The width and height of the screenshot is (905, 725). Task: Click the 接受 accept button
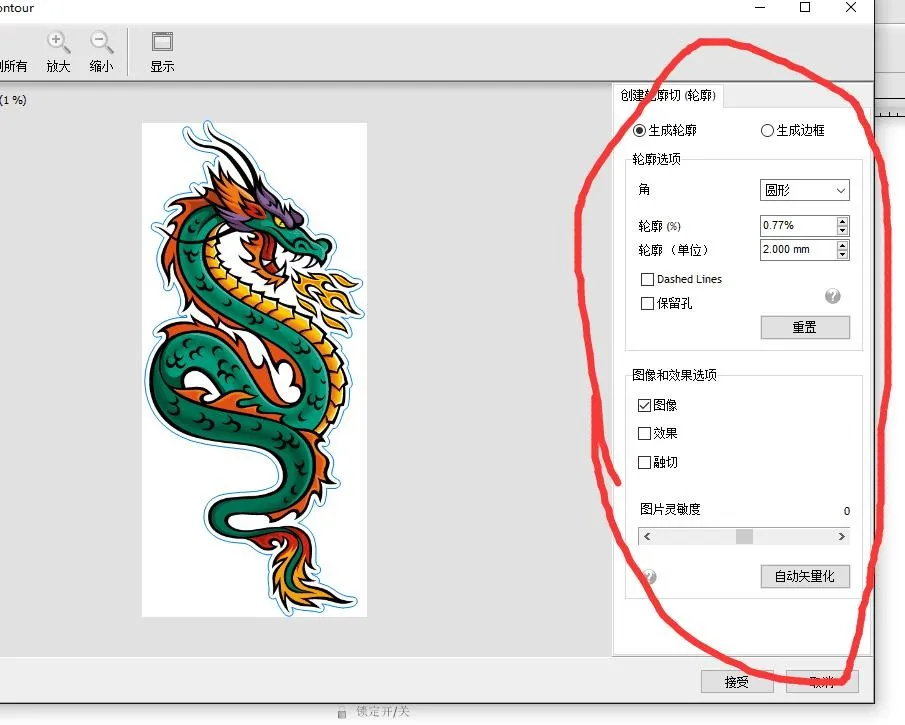(737, 682)
